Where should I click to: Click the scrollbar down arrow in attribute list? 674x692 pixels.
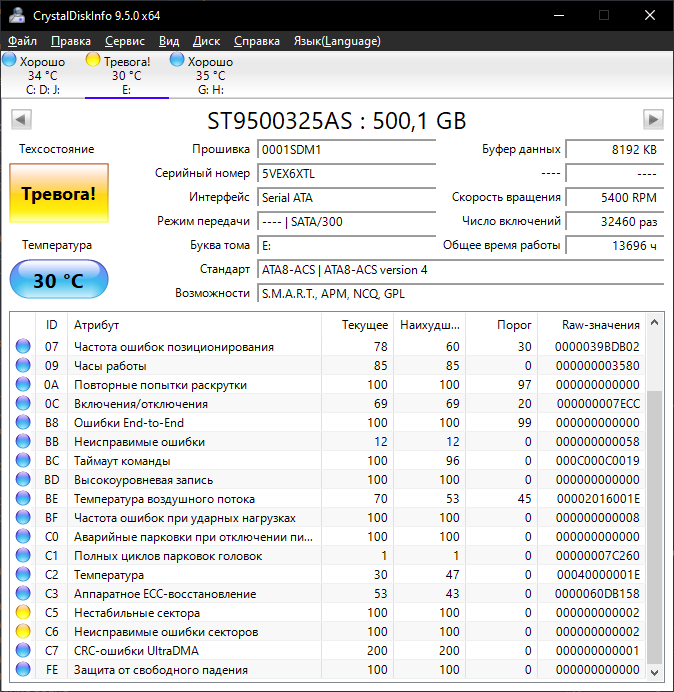655,673
